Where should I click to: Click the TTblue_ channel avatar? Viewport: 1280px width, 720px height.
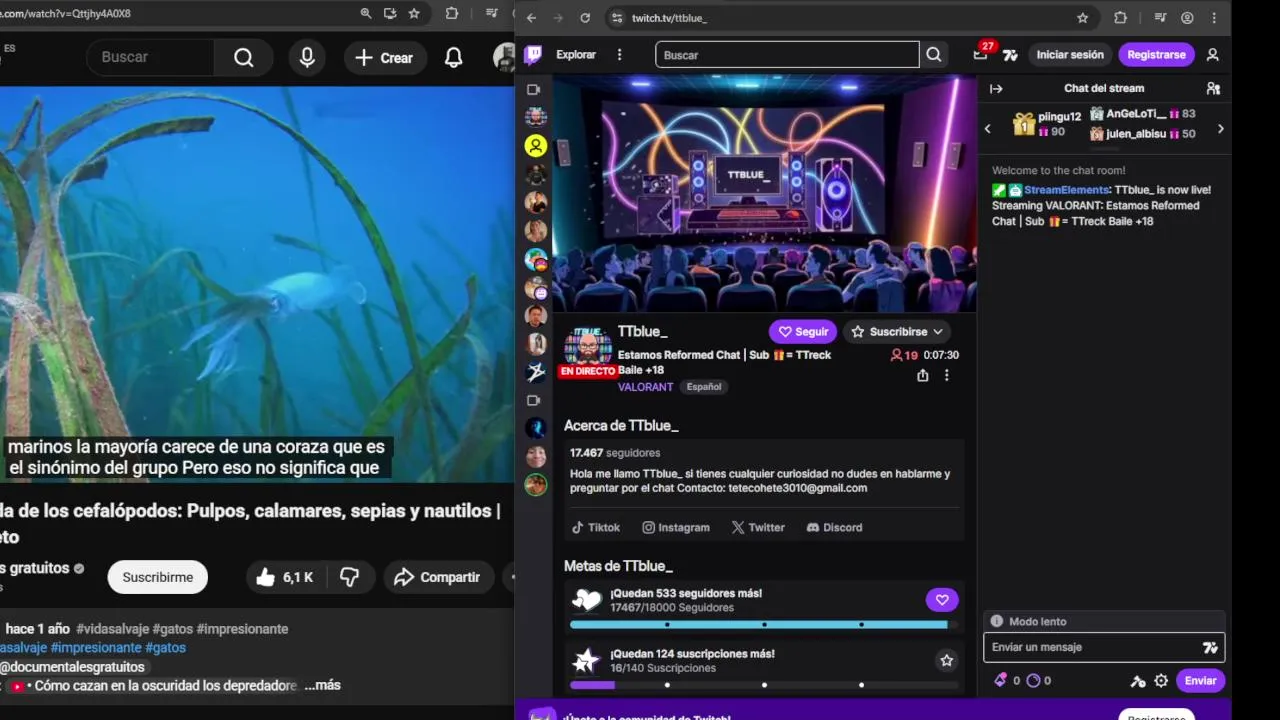click(x=588, y=350)
